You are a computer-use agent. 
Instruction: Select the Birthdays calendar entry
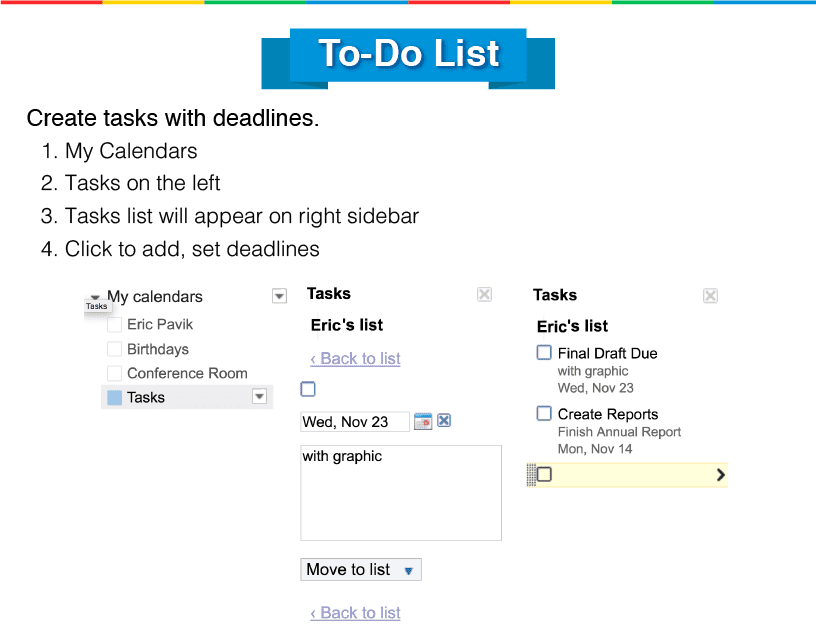[158, 349]
